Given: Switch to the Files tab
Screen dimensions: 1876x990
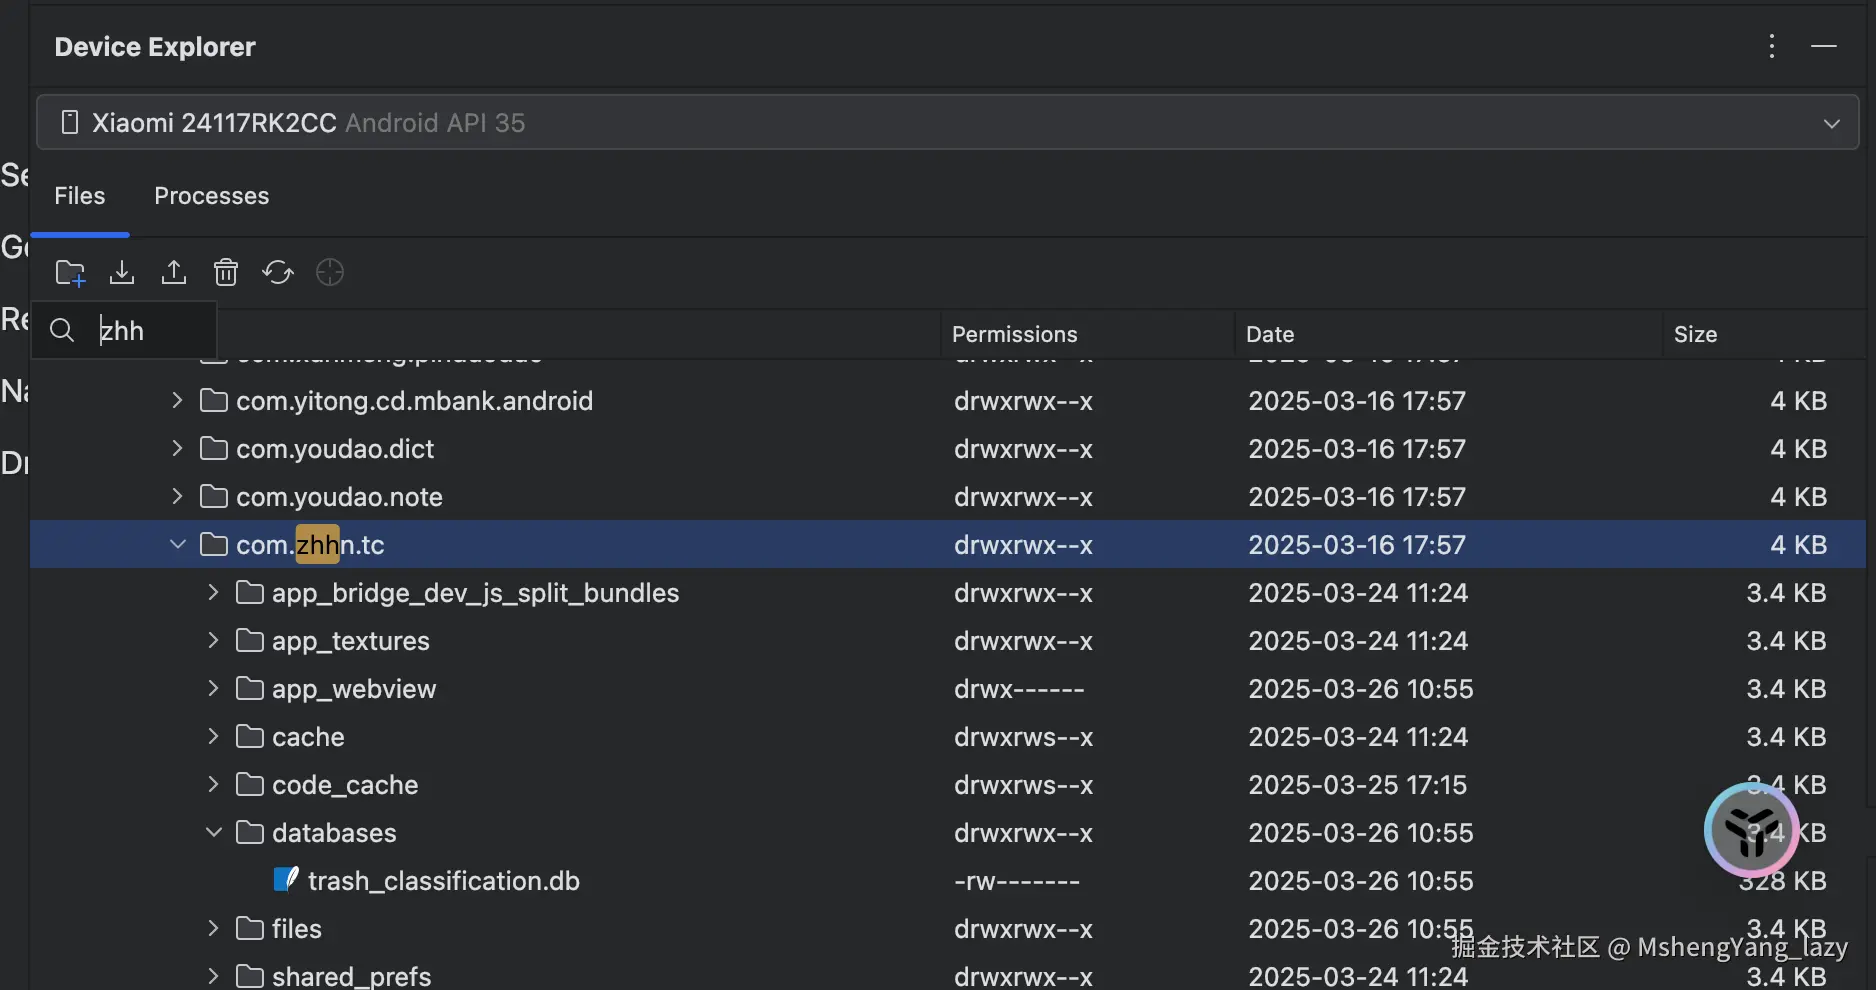Looking at the screenshot, I should (80, 196).
